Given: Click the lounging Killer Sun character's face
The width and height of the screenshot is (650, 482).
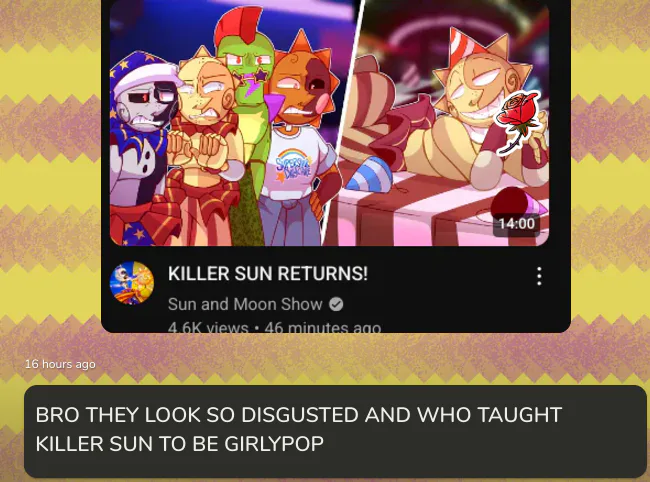Looking at the screenshot, I should pyautogui.click(x=477, y=93).
